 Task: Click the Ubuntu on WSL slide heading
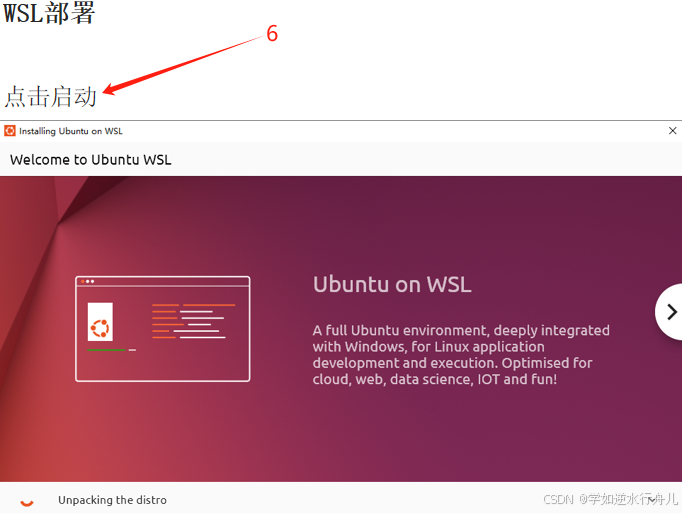(x=392, y=284)
